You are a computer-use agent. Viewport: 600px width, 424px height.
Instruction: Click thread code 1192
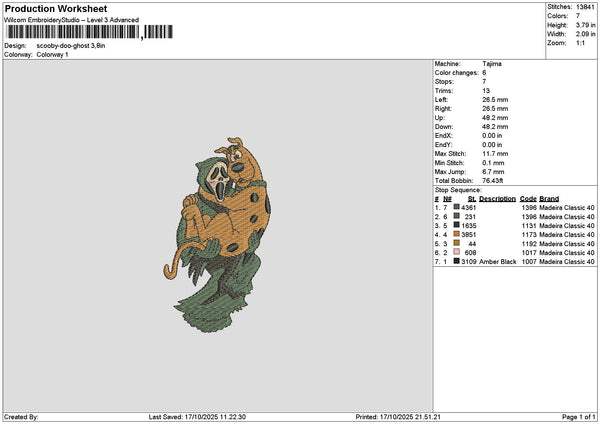(x=529, y=244)
